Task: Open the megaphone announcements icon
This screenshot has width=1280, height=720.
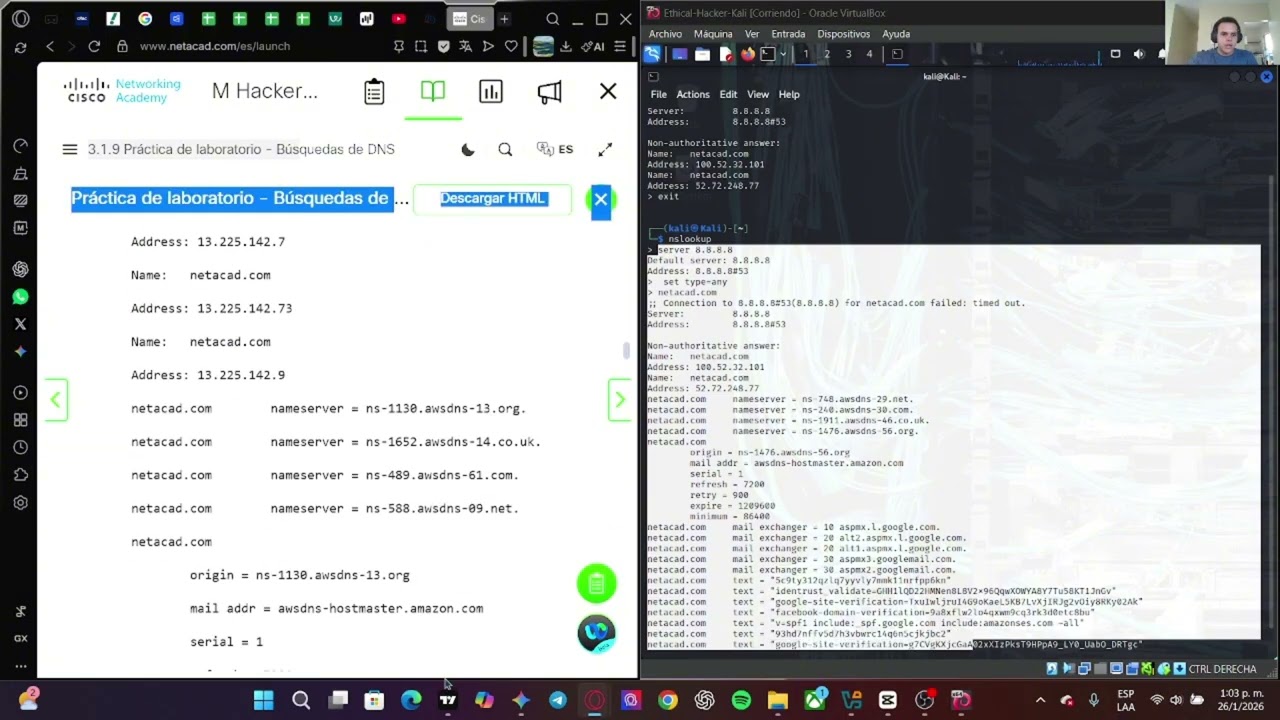Action: 549,92
